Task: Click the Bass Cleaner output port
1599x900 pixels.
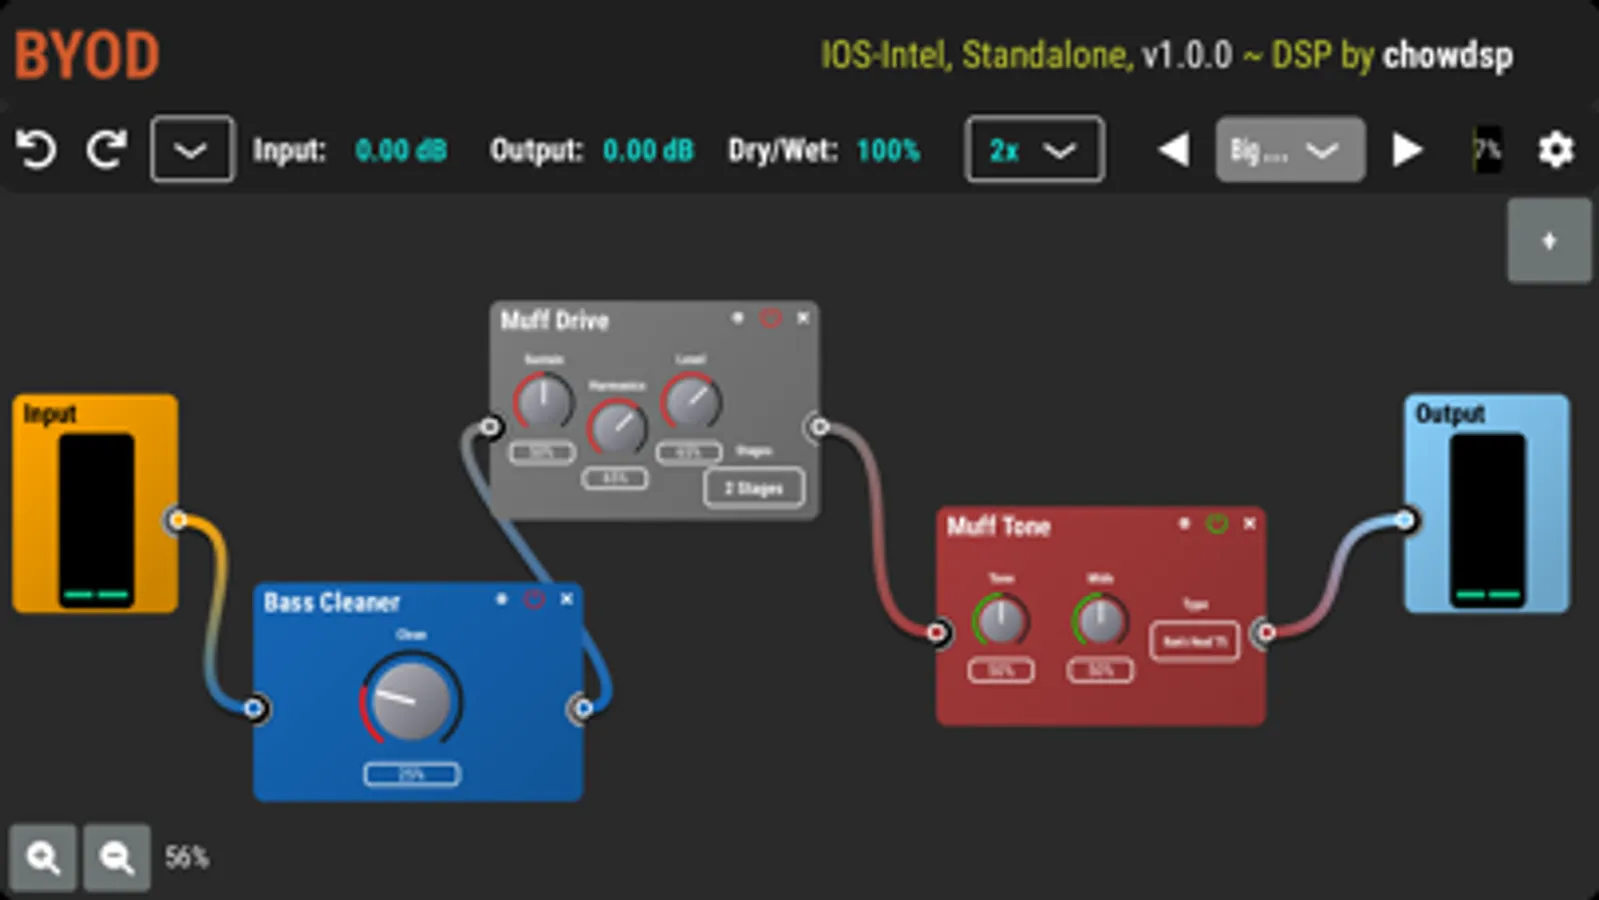Action: tap(583, 709)
